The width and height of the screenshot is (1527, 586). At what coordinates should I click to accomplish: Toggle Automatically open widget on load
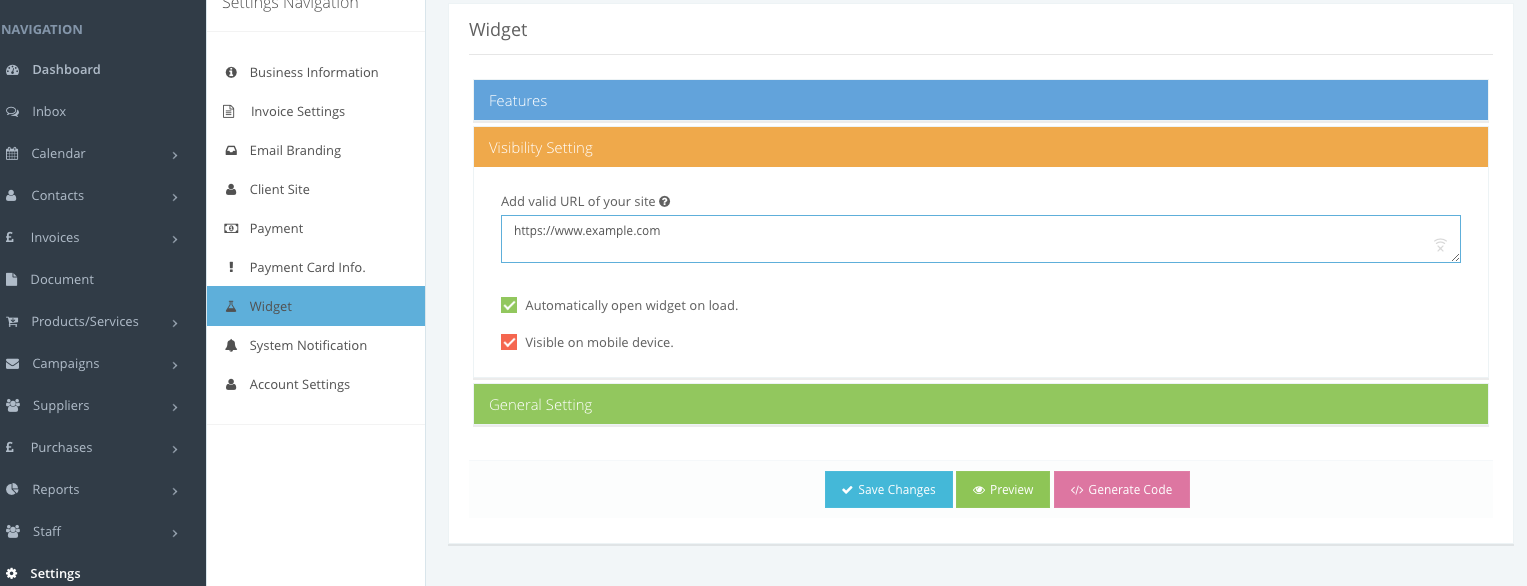click(509, 305)
